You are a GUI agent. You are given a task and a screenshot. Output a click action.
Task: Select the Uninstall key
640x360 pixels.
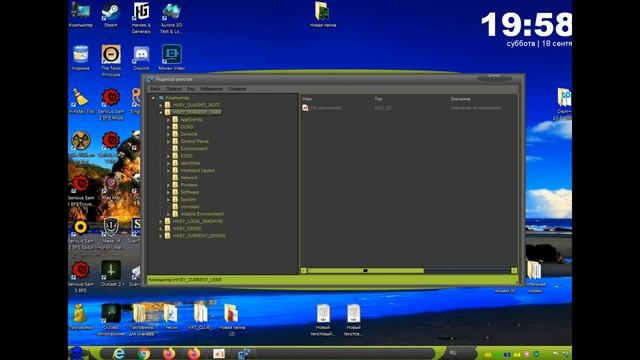190,207
